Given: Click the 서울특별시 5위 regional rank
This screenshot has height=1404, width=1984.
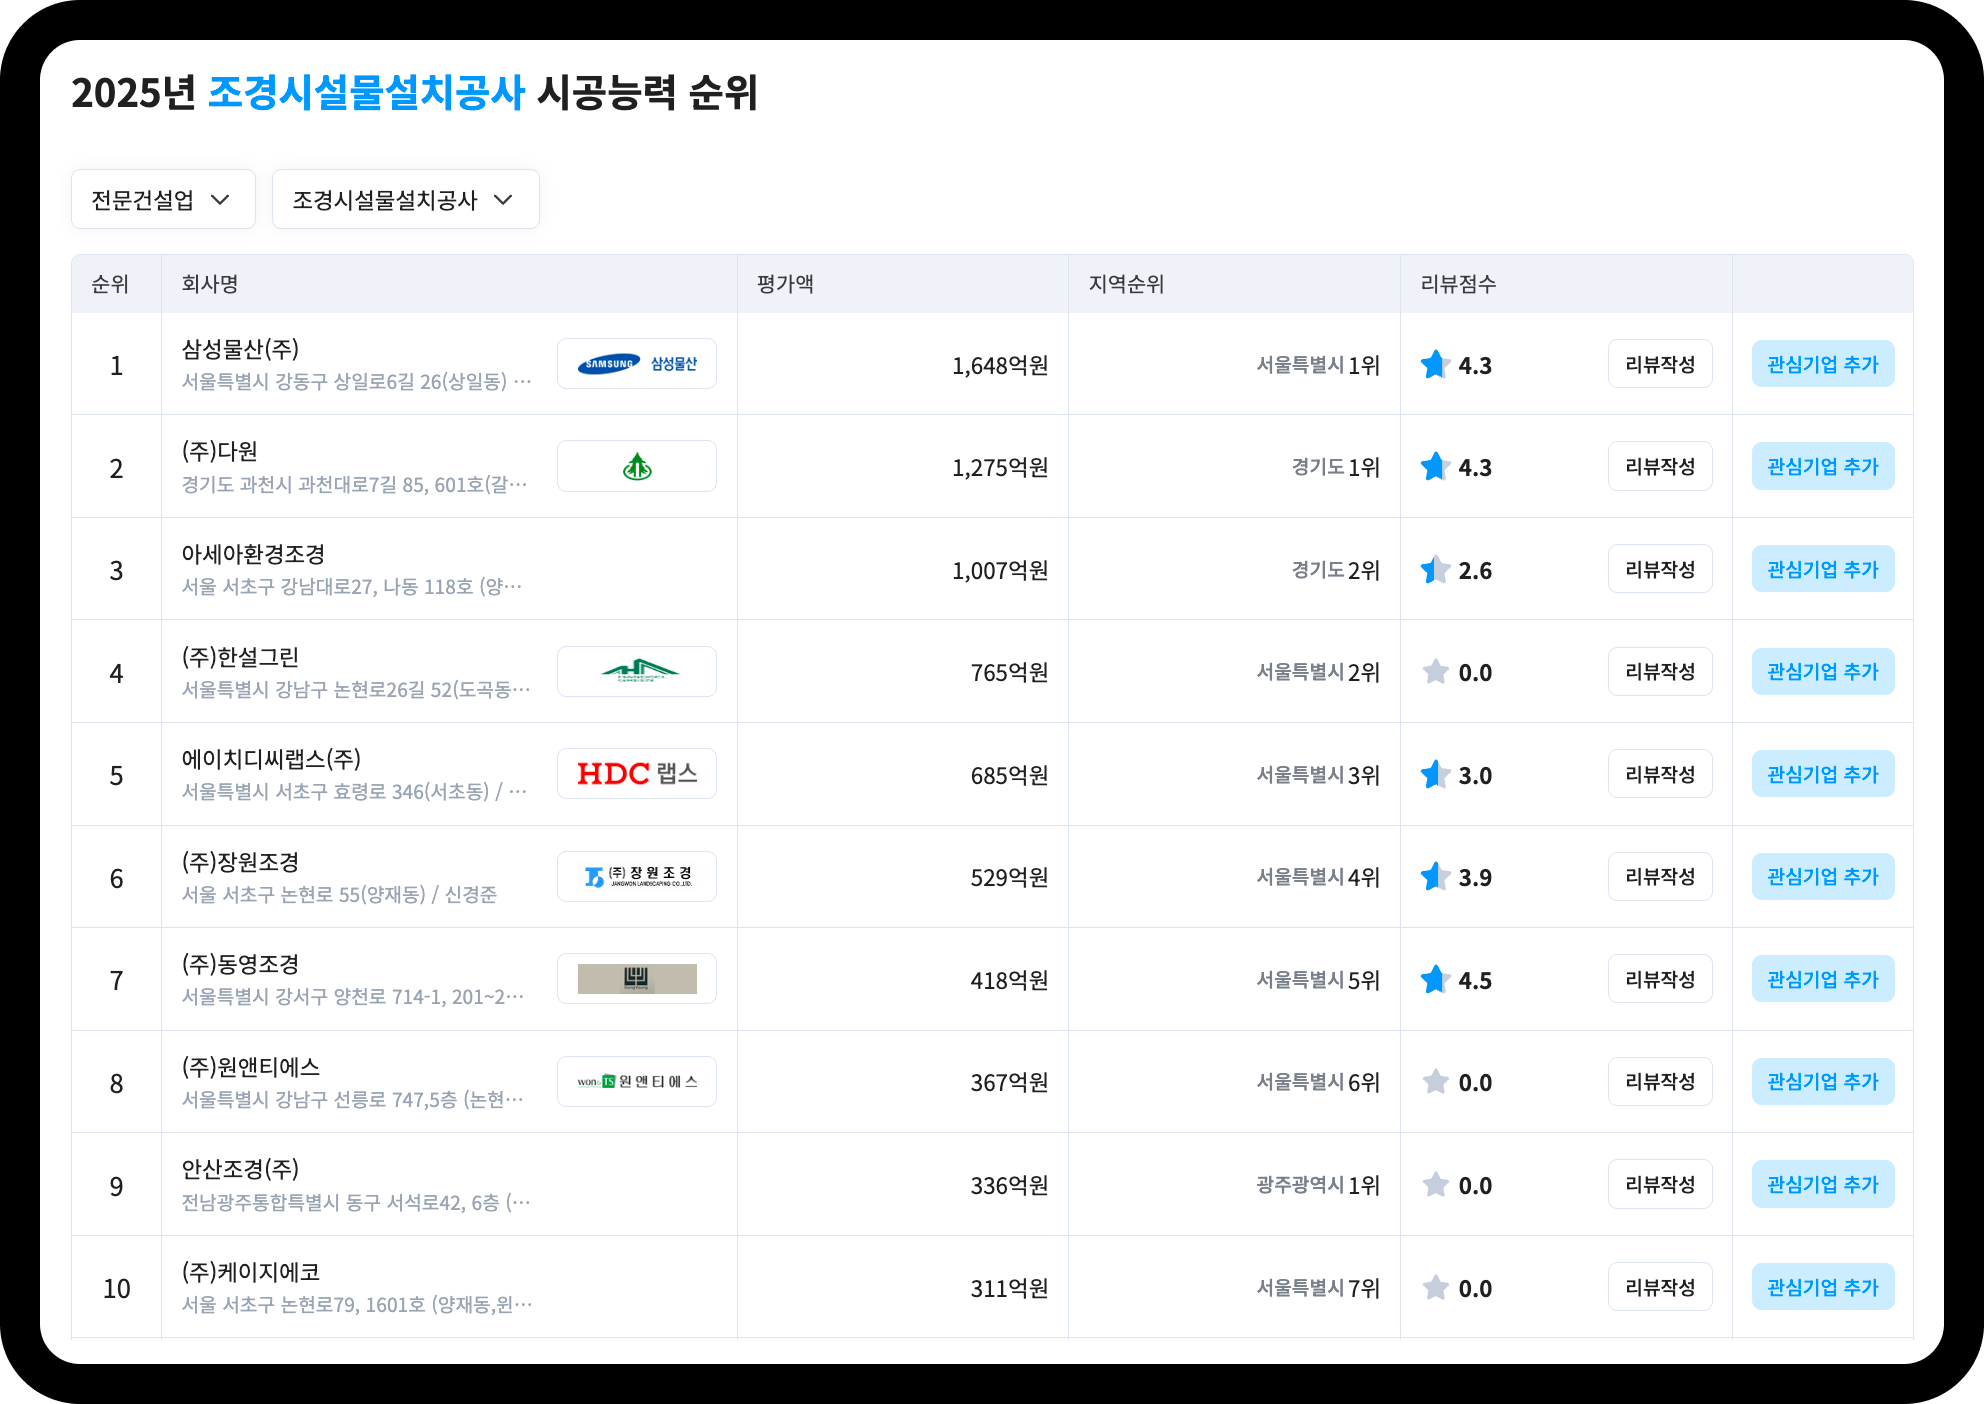Looking at the screenshot, I should tap(1318, 980).
